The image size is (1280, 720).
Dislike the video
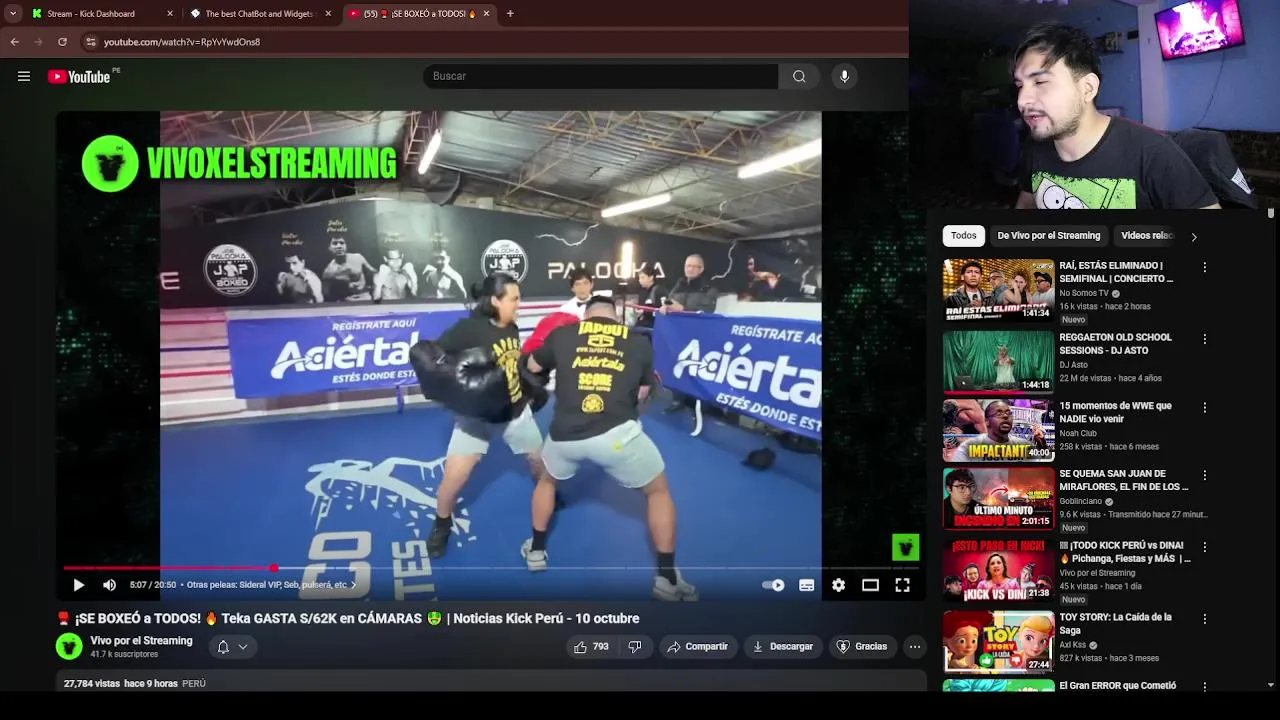(x=635, y=646)
